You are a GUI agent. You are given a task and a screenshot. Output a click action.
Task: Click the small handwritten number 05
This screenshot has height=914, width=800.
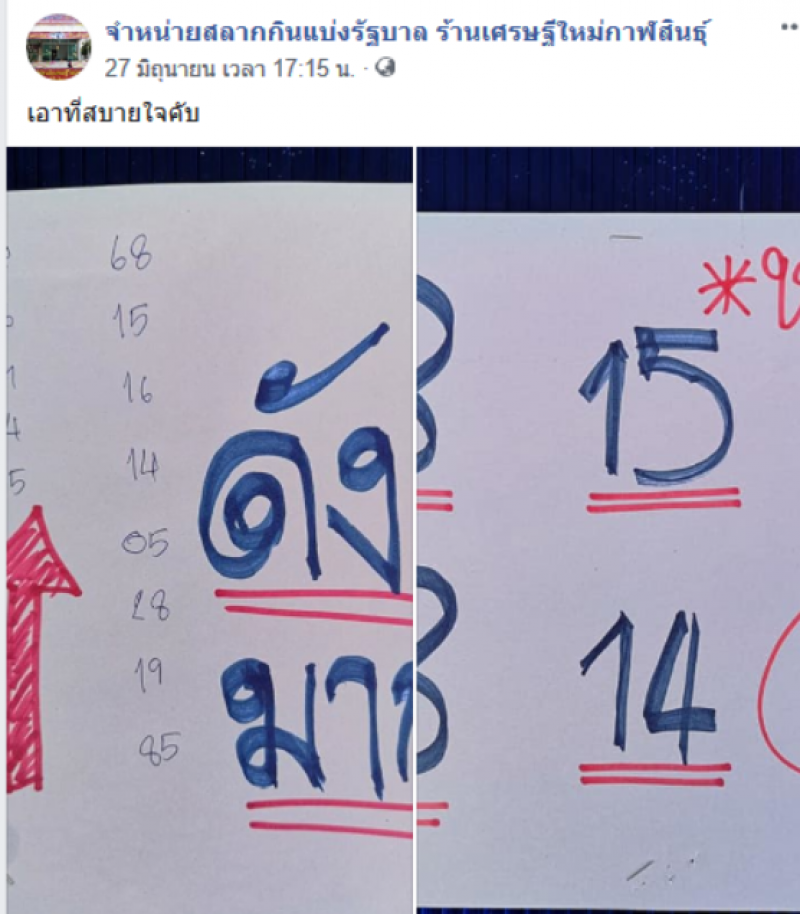pos(145,542)
